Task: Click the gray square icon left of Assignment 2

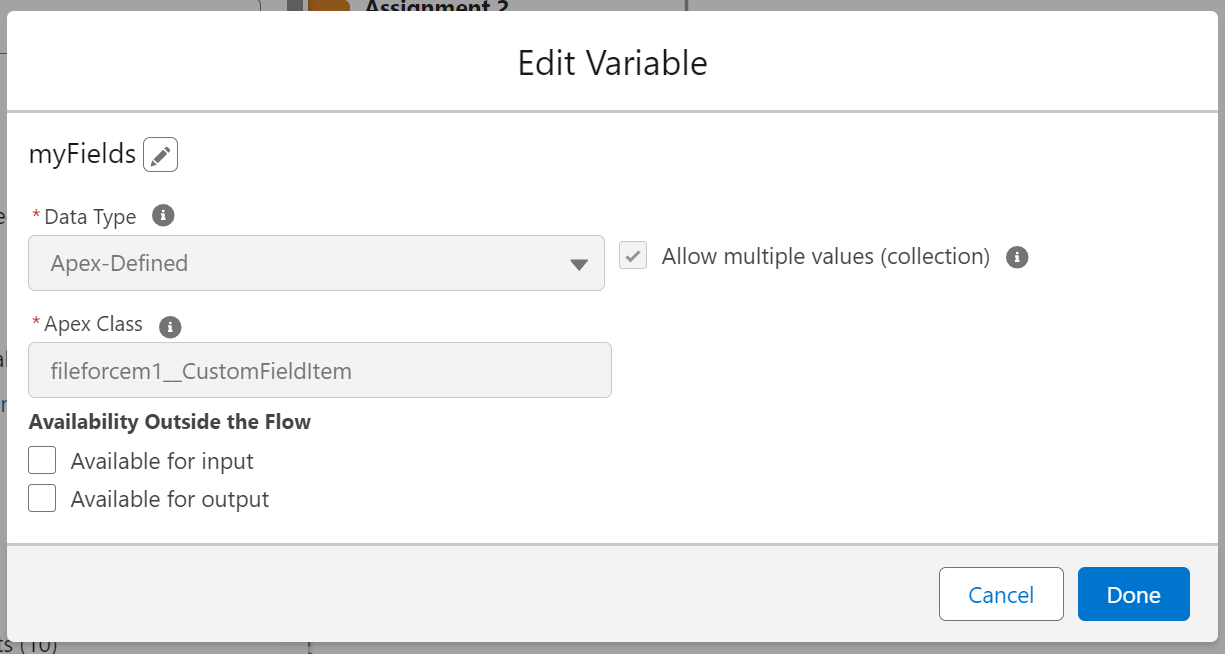Action: (x=296, y=7)
